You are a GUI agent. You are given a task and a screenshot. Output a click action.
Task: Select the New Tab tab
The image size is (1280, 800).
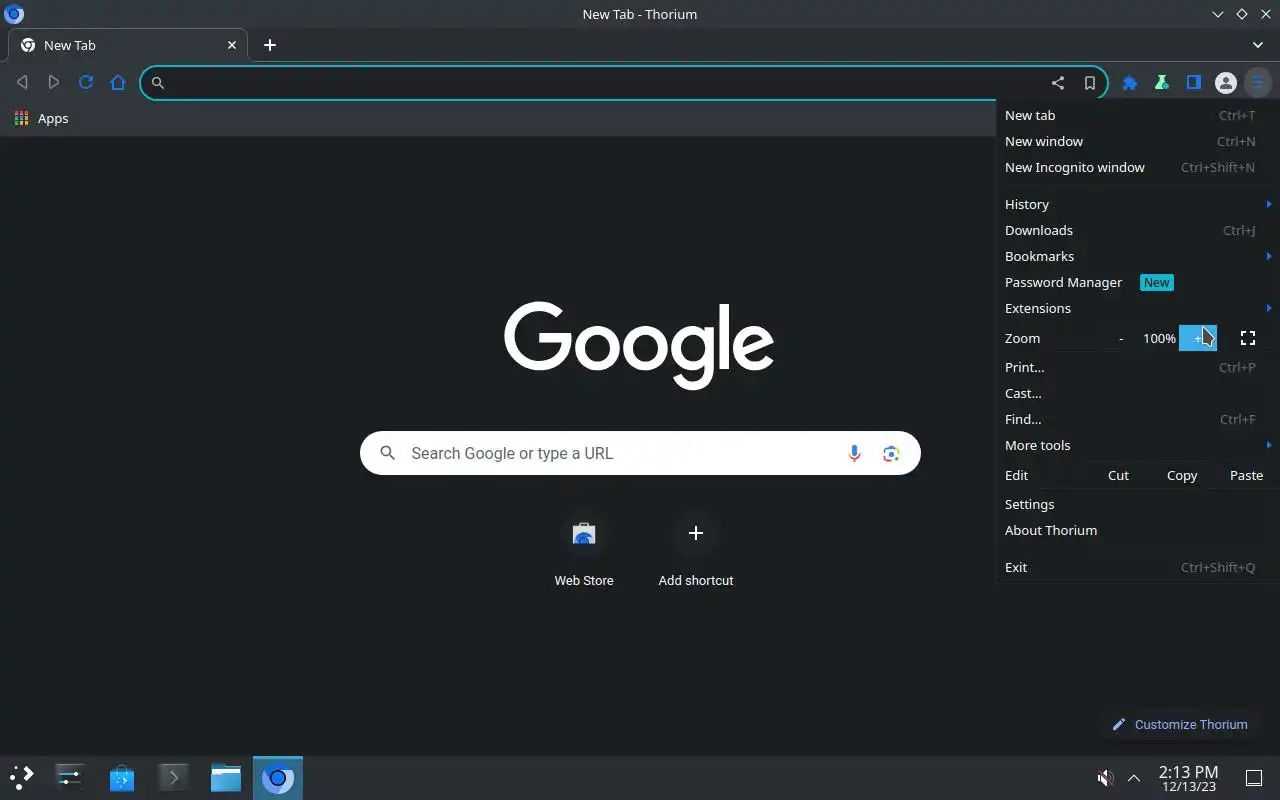click(x=128, y=45)
